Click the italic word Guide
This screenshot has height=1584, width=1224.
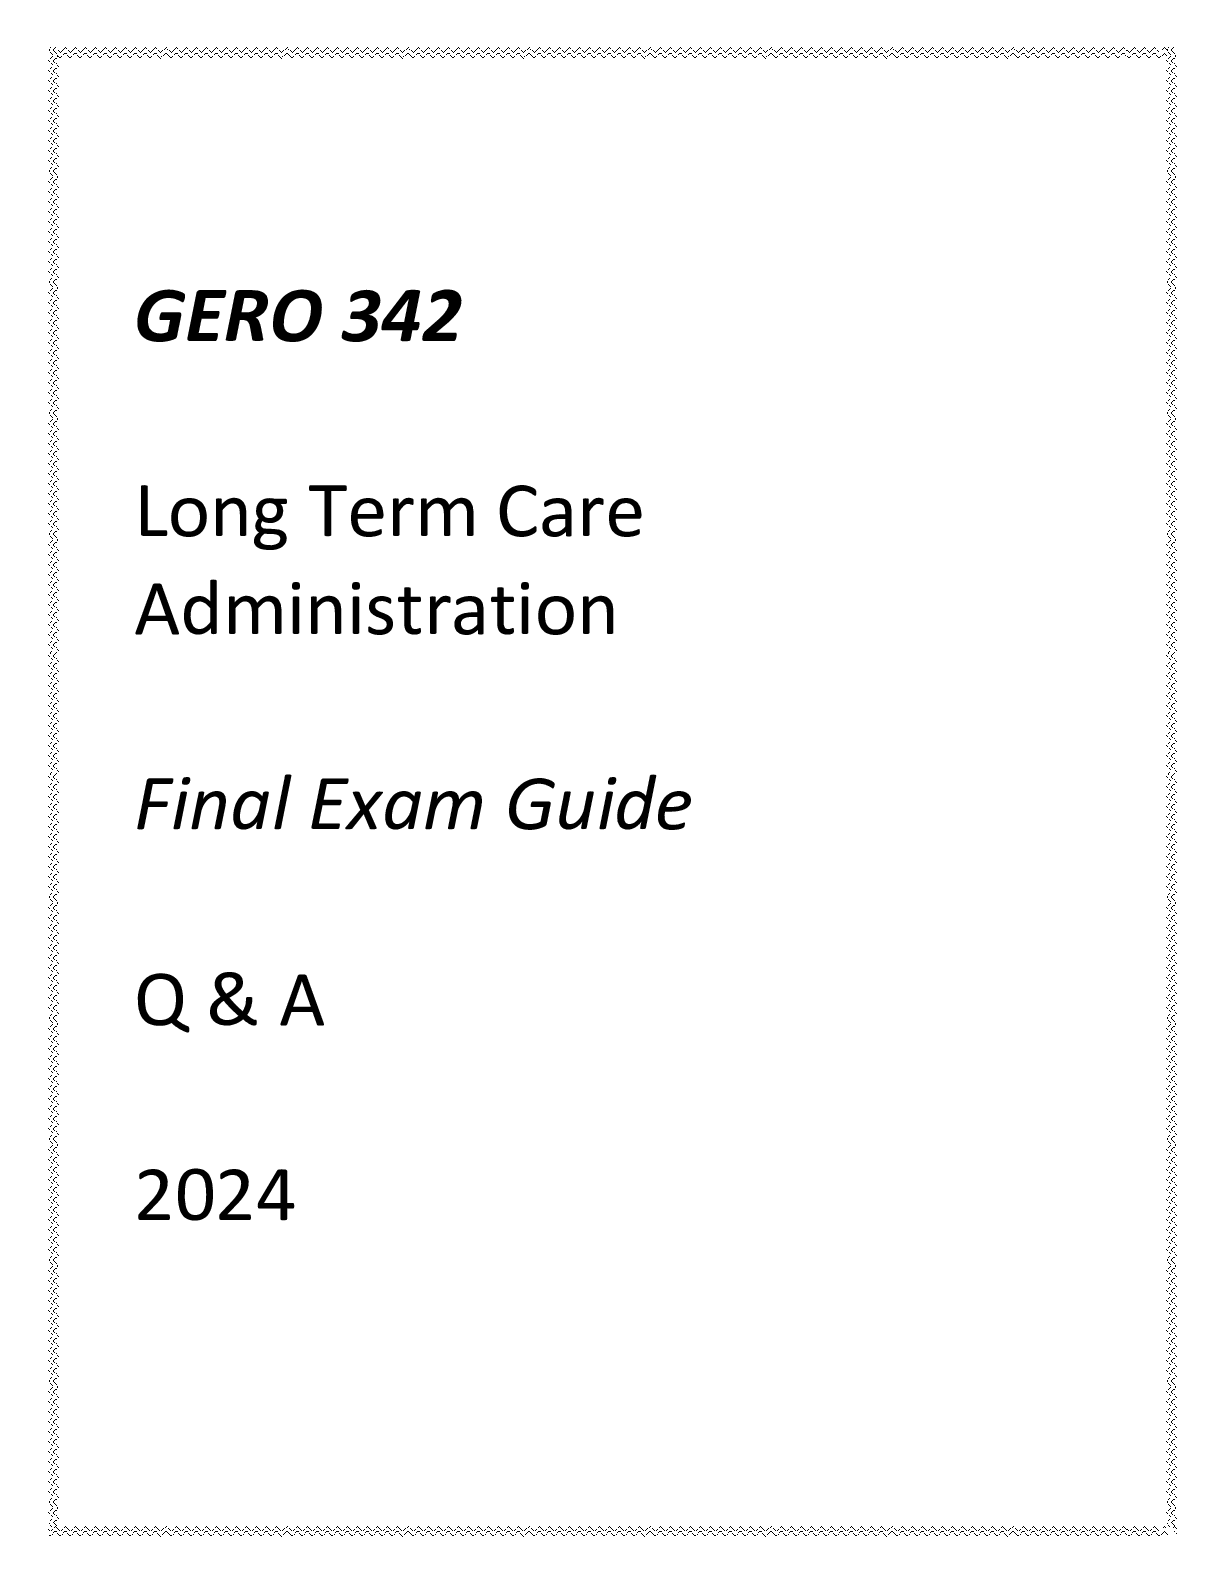coord(598,805)
